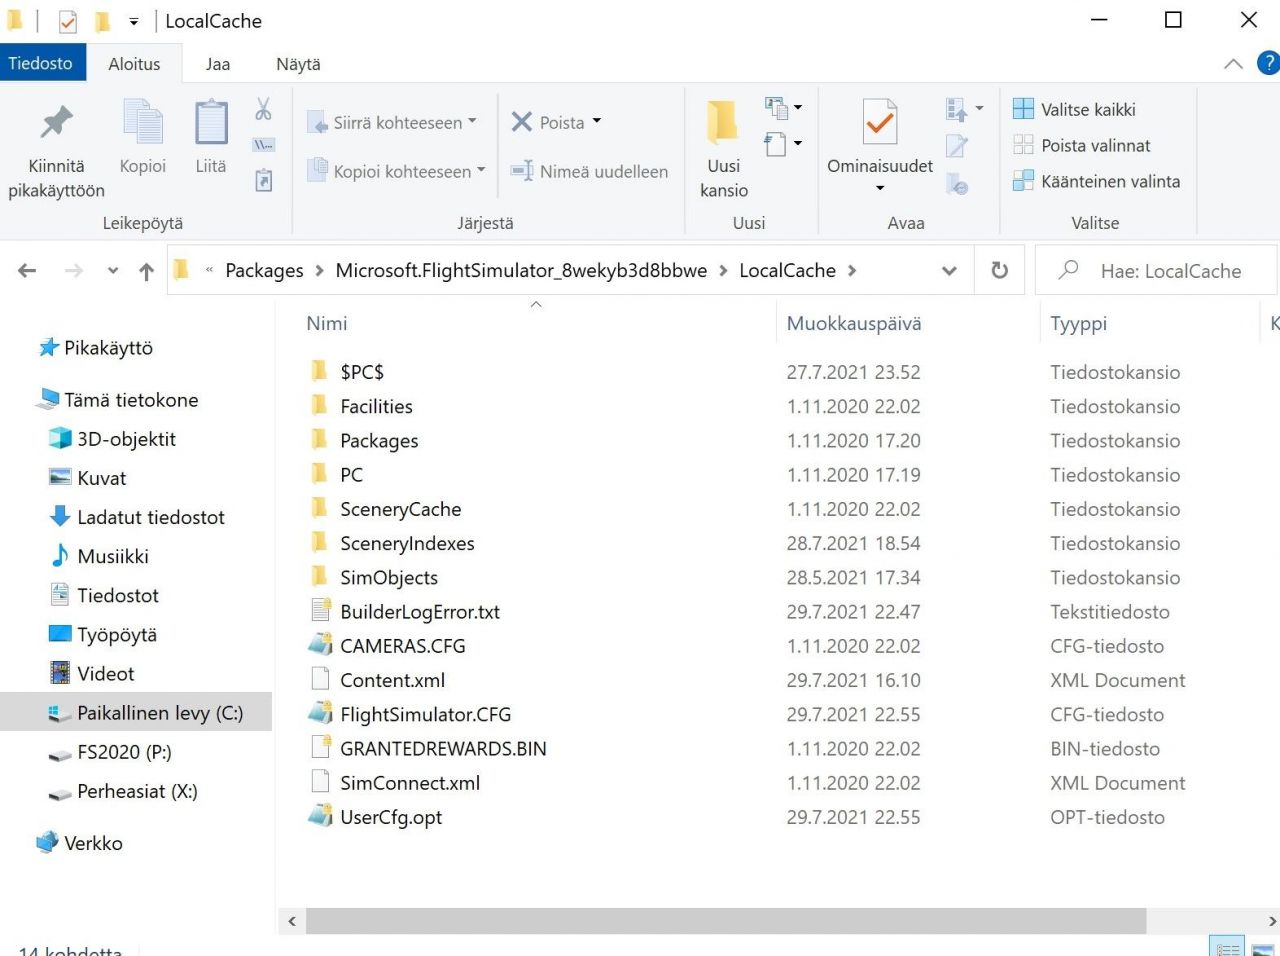Select the SimObjects folder
The height and width of the screenshot is (956, 1280).
tap(389, 577)
